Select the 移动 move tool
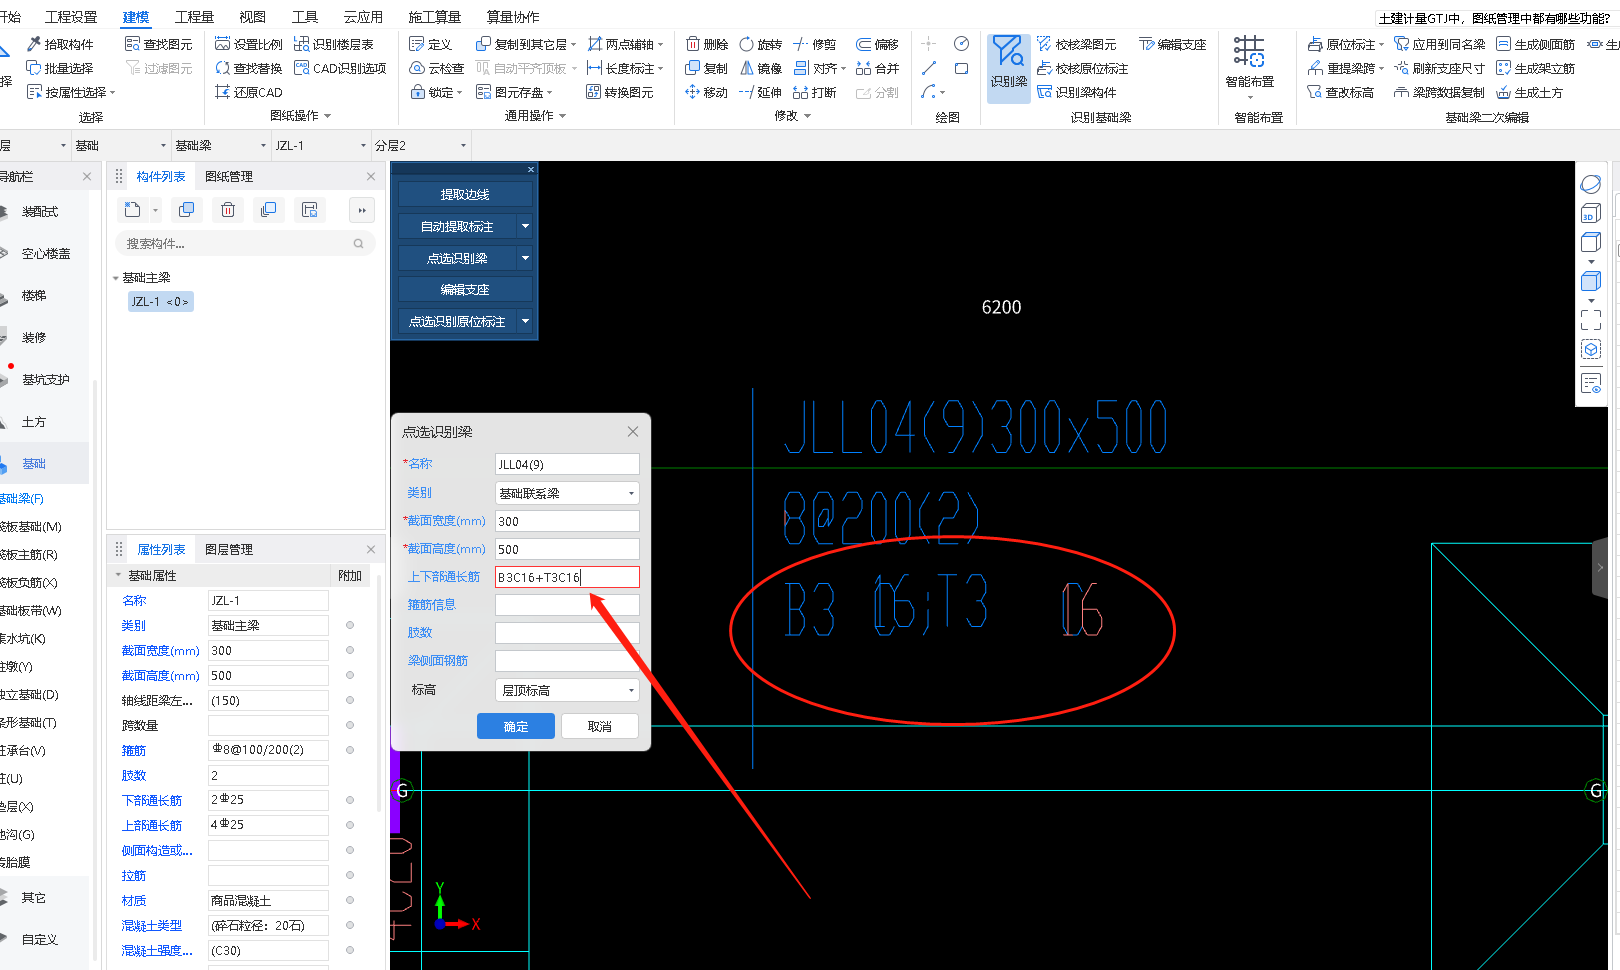The height and width of the screenshot is (970, 1620). [707, 92]
